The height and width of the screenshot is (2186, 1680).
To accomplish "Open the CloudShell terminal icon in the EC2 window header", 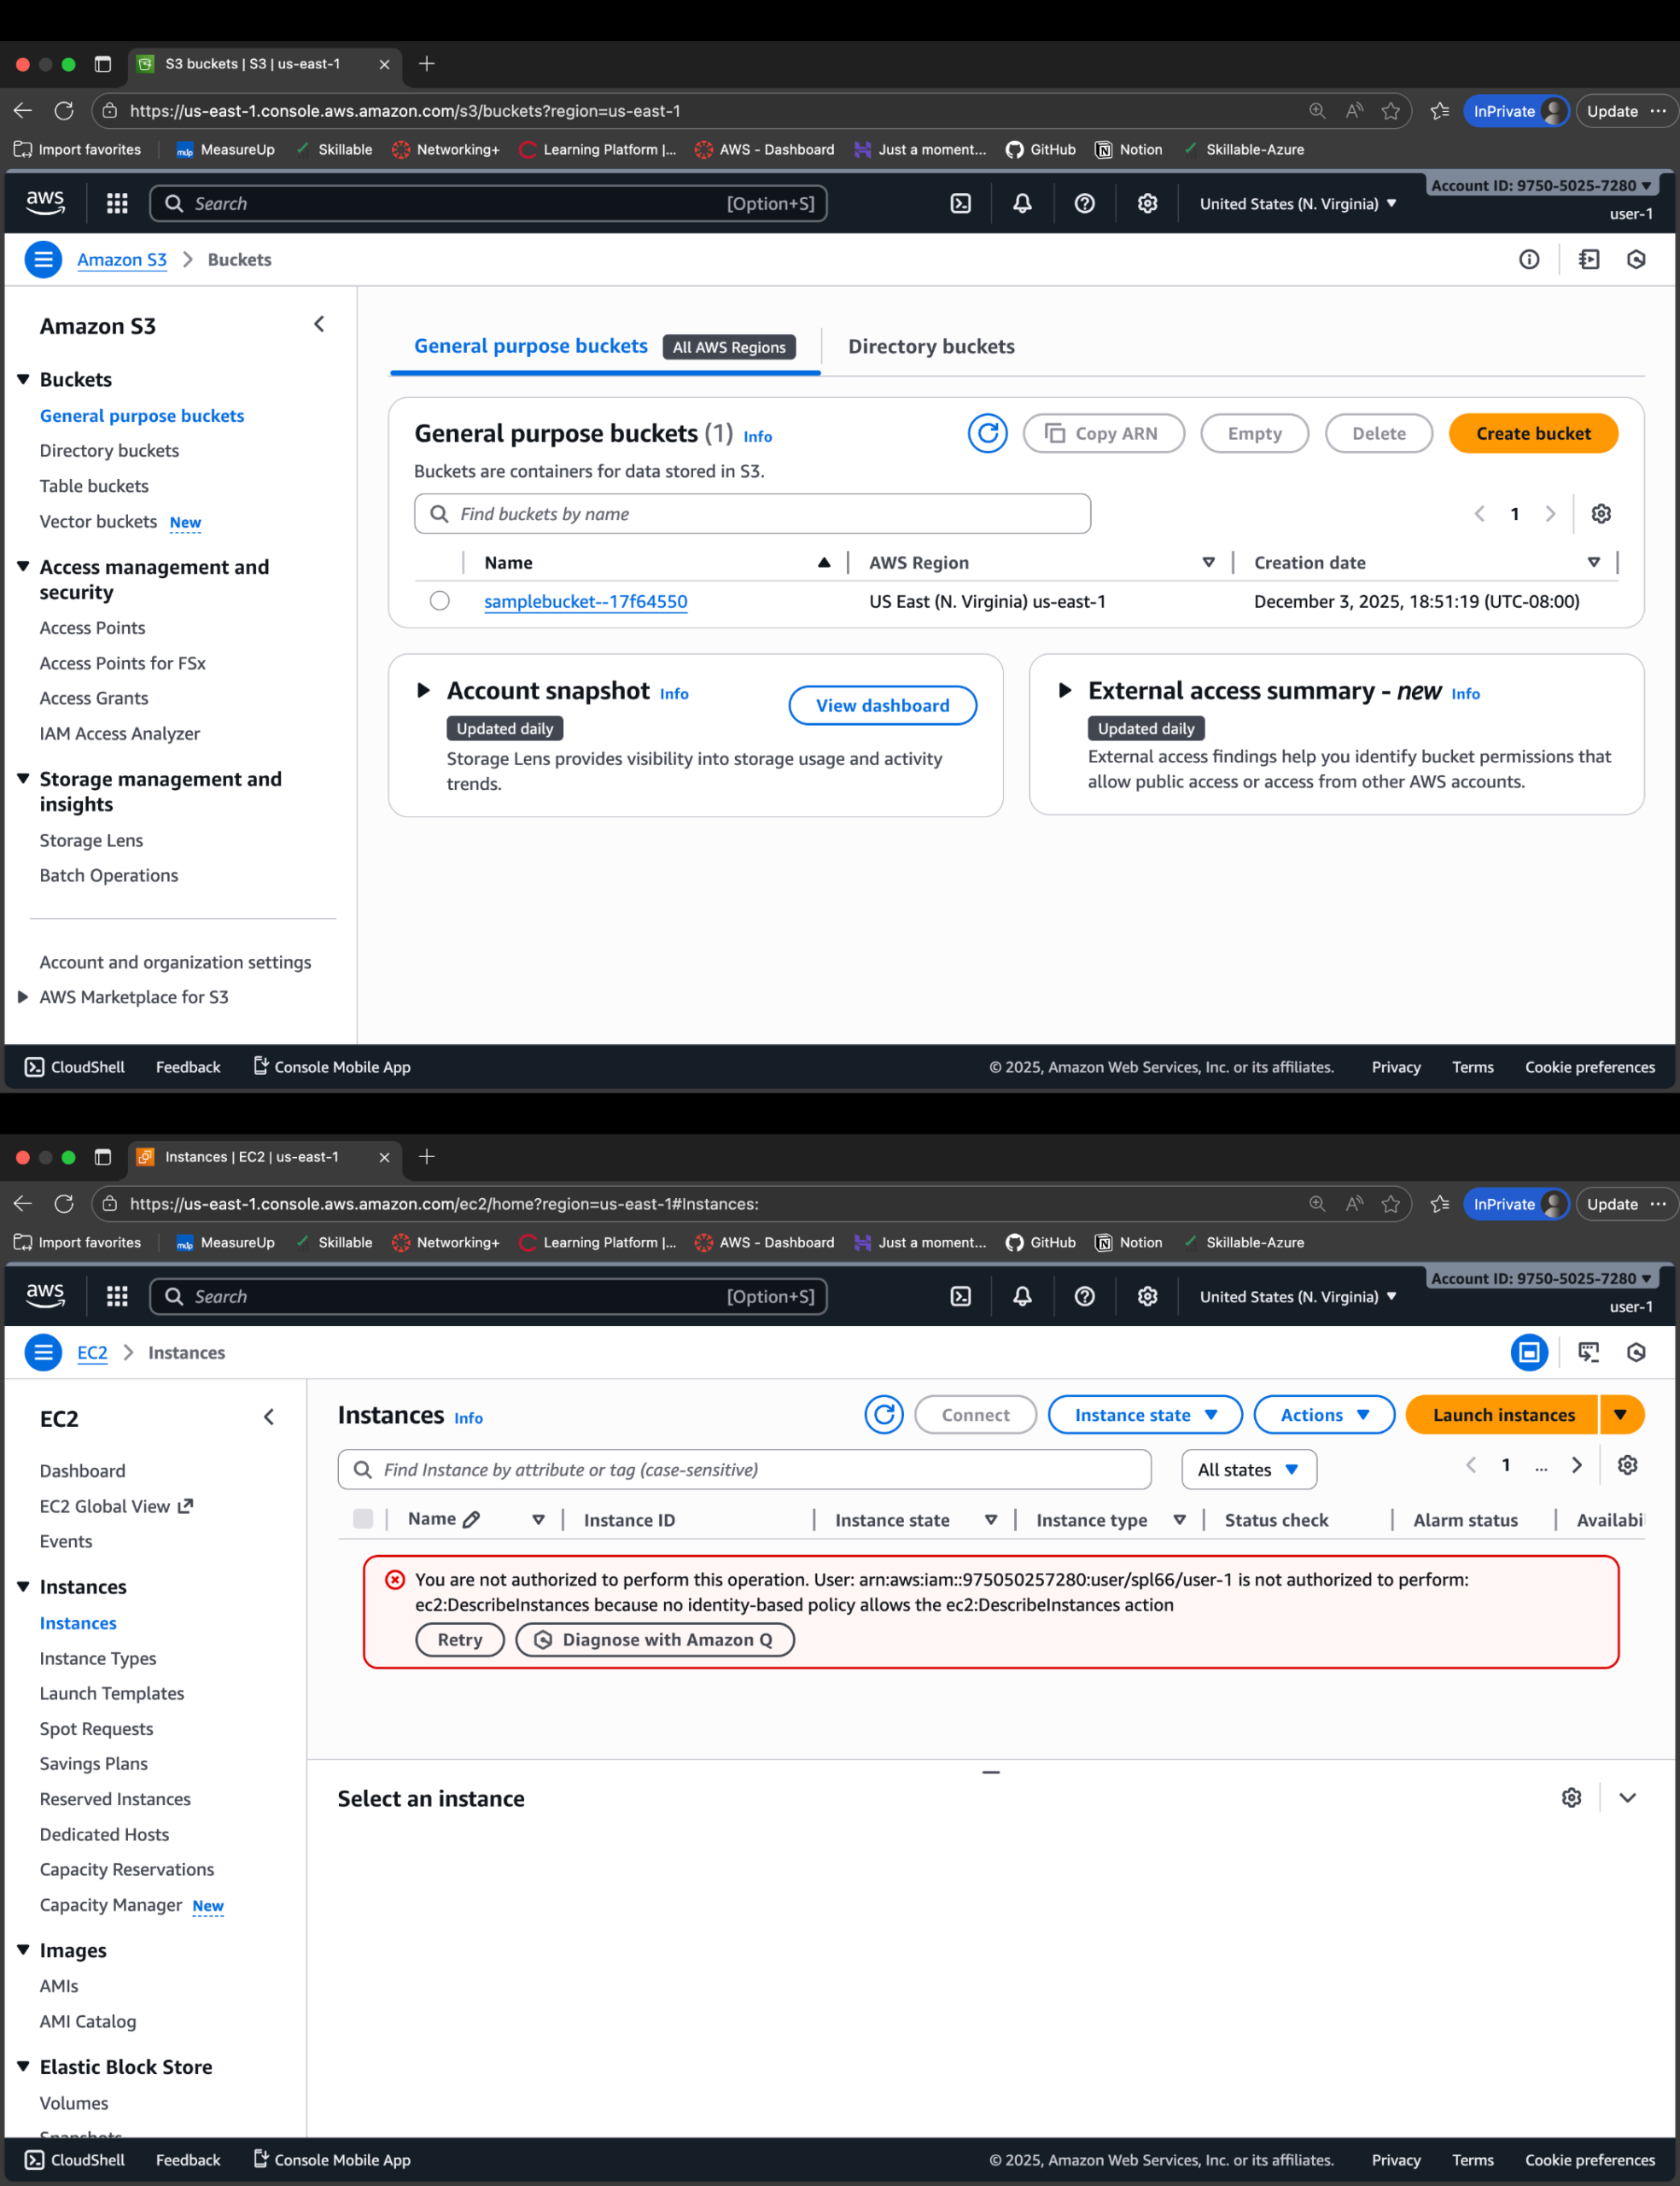I will point(960,1296).
